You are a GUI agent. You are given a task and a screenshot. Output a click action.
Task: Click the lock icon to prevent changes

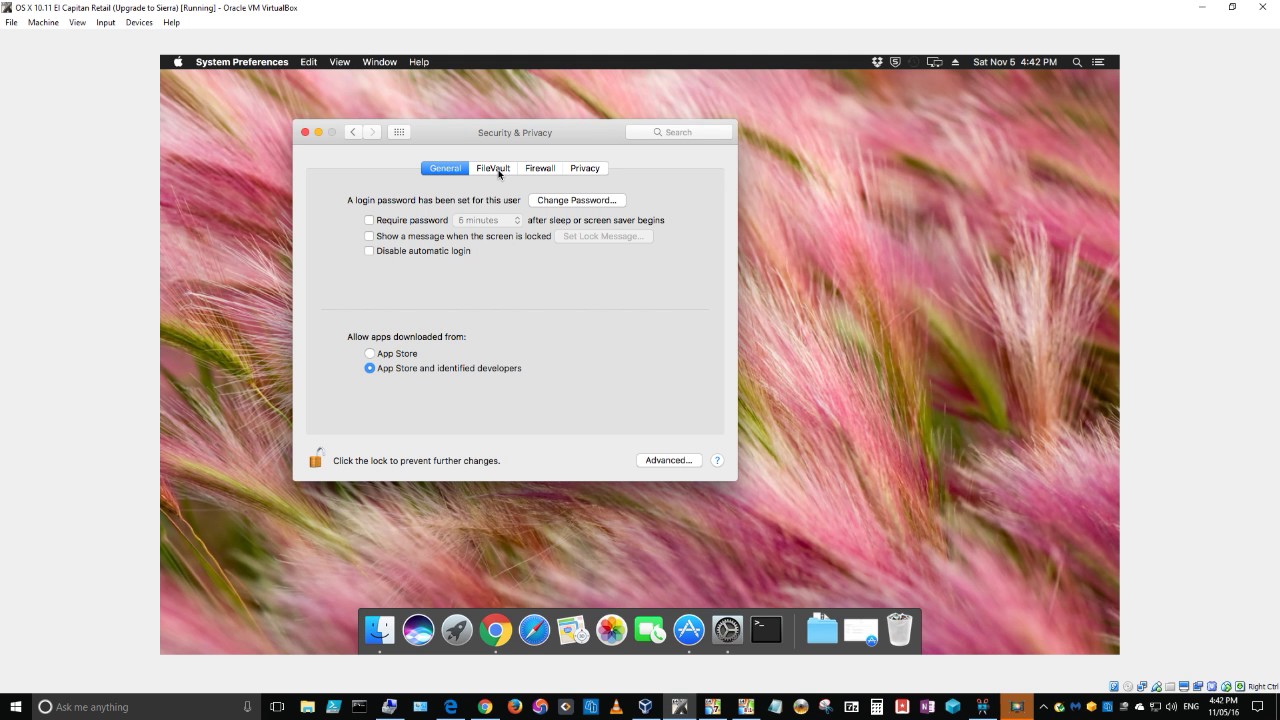pyautogui.click(x=316, y=459)
